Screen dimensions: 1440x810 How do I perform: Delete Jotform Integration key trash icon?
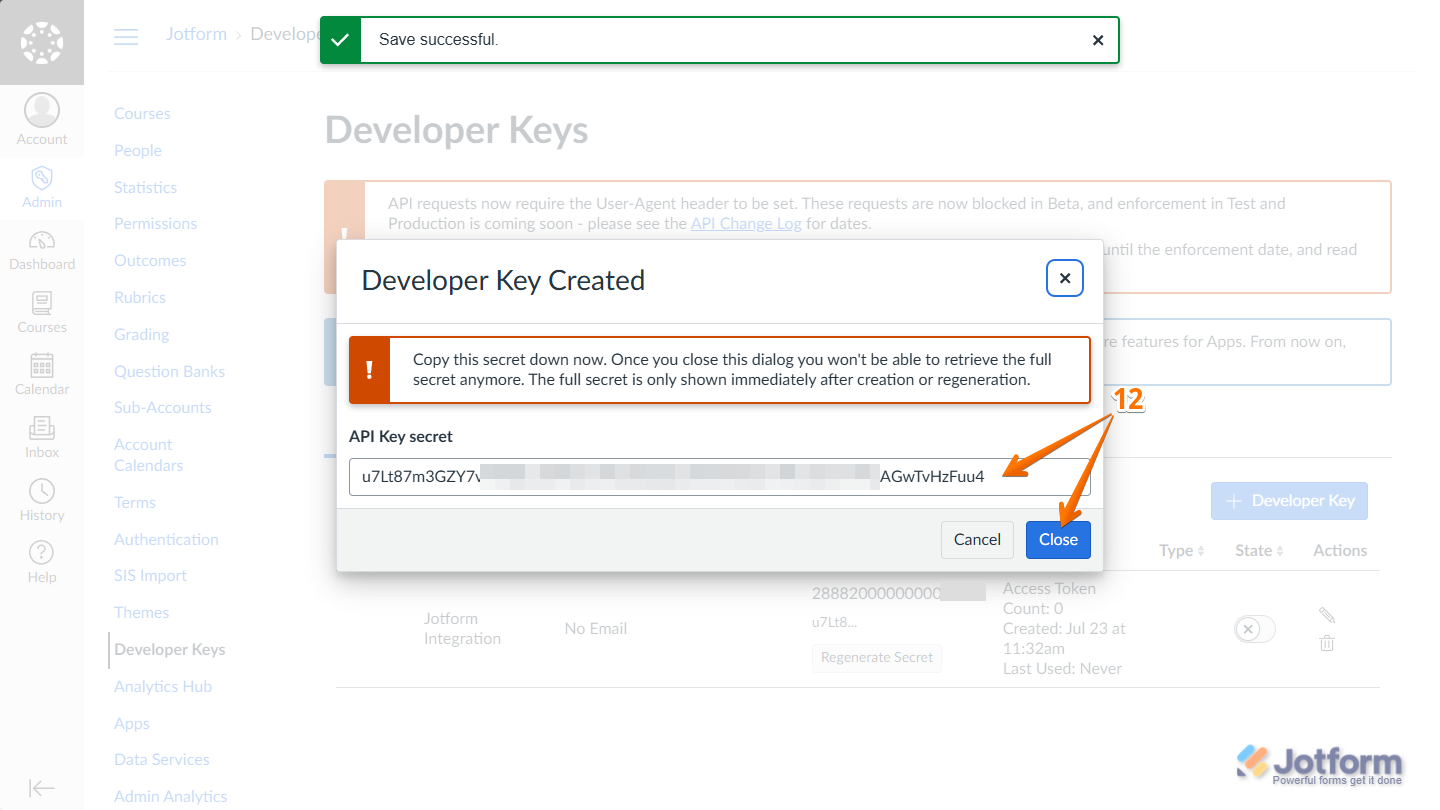tap(1327, 643)
